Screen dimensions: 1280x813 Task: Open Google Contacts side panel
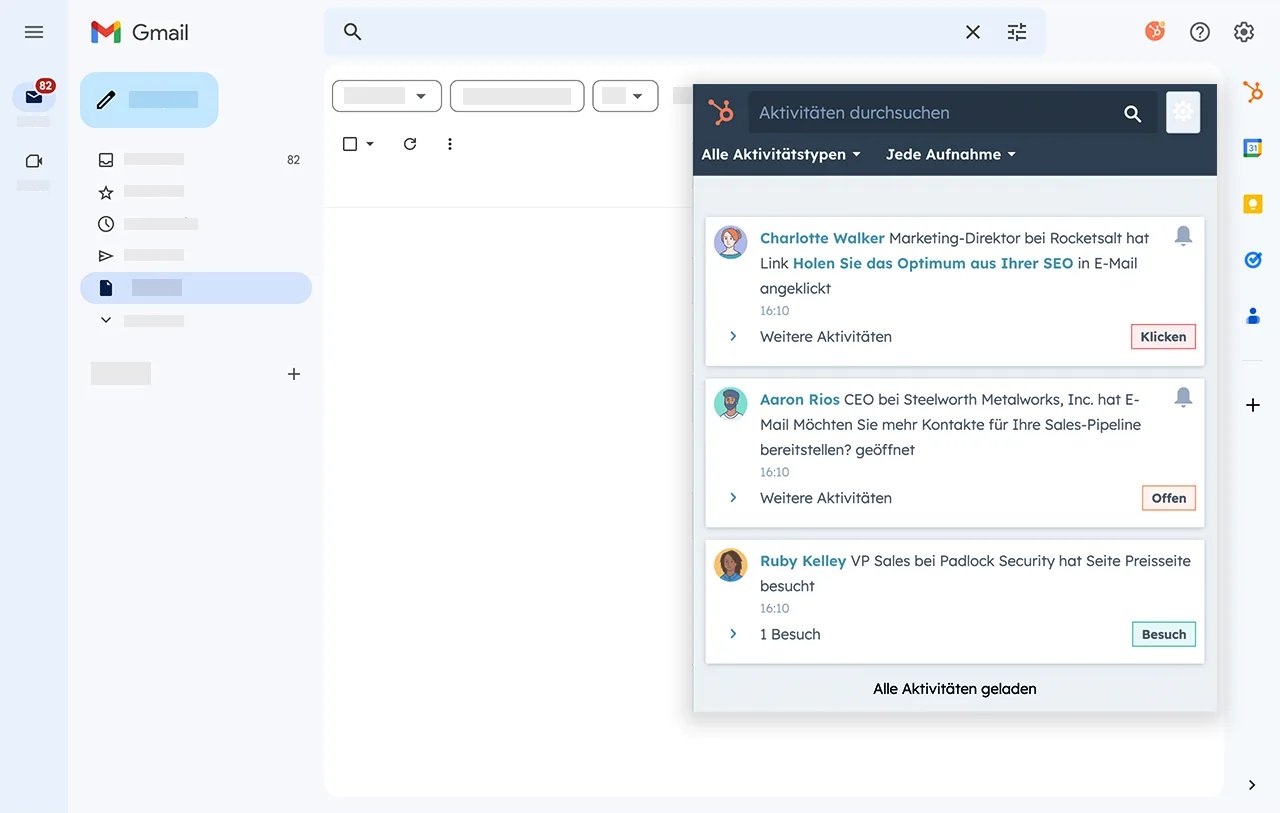(x=1252, y=315)
